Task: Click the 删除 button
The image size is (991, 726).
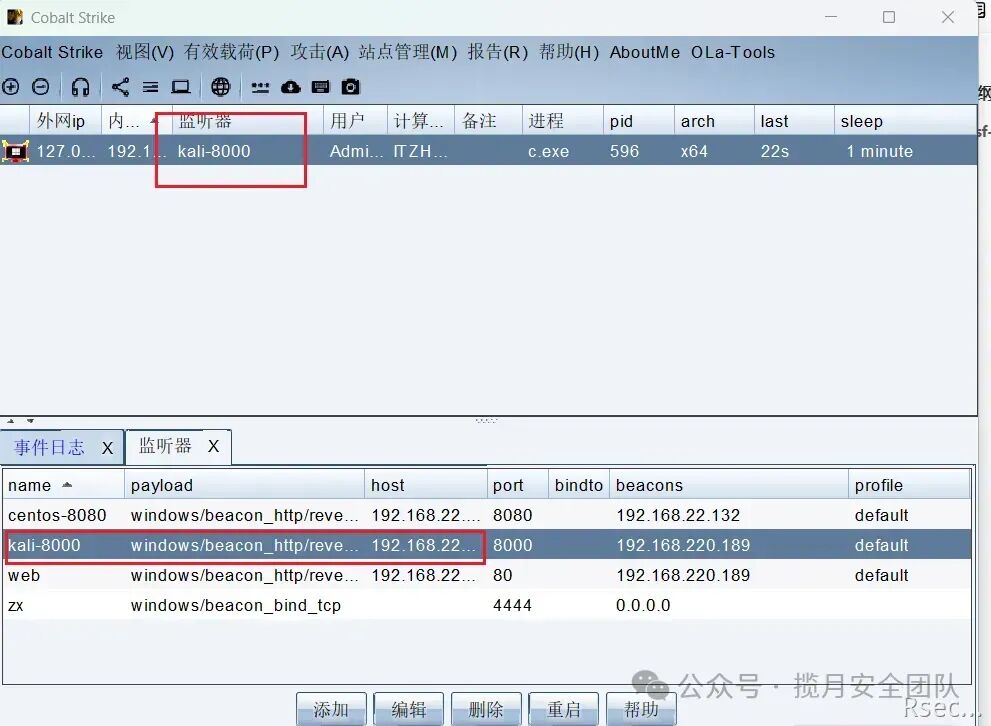Action: point(486,709)
